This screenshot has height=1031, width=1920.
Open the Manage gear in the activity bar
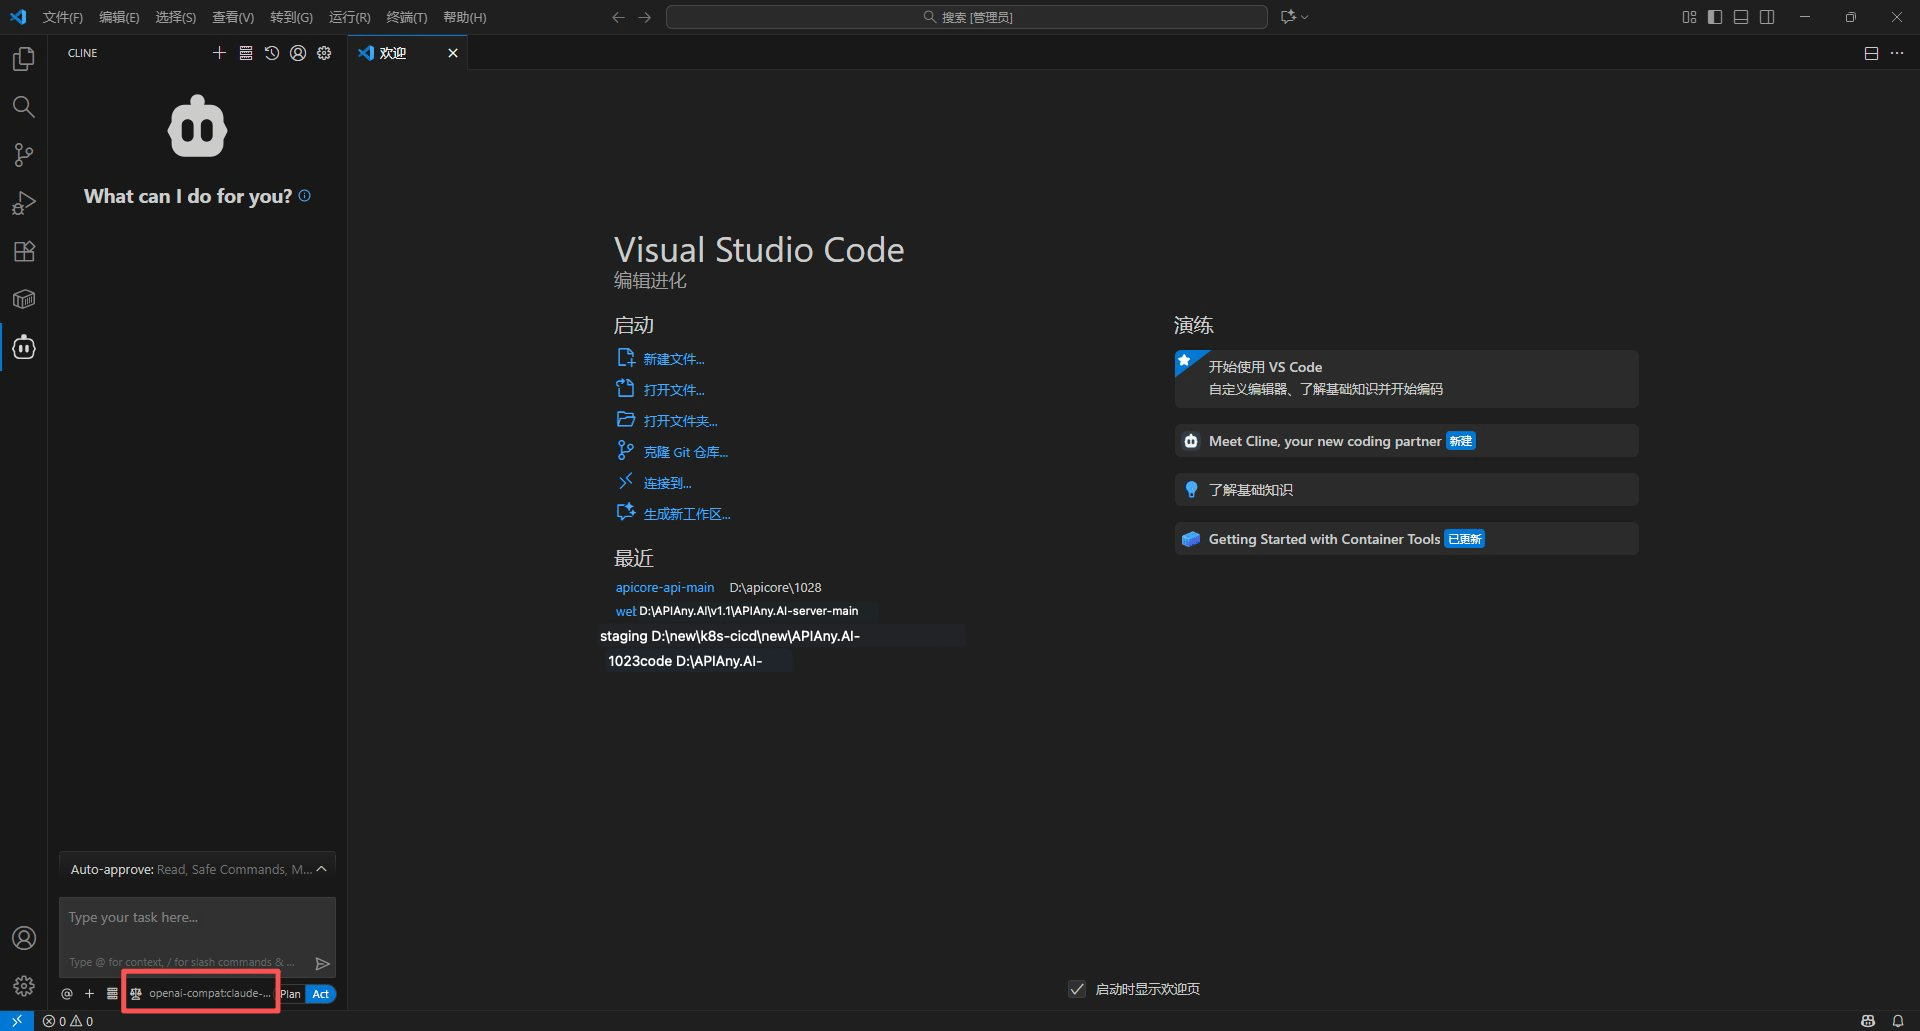coord(24,986)
